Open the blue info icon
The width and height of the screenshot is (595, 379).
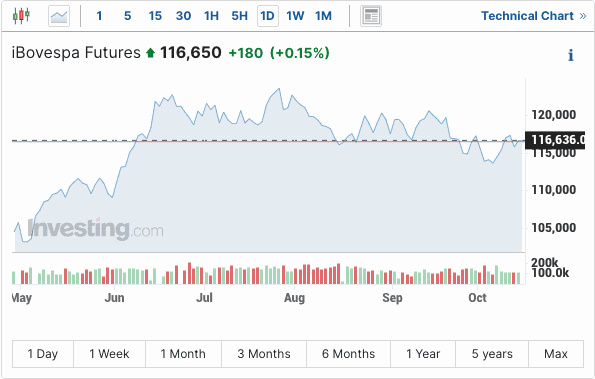click(x=571, y=55)
